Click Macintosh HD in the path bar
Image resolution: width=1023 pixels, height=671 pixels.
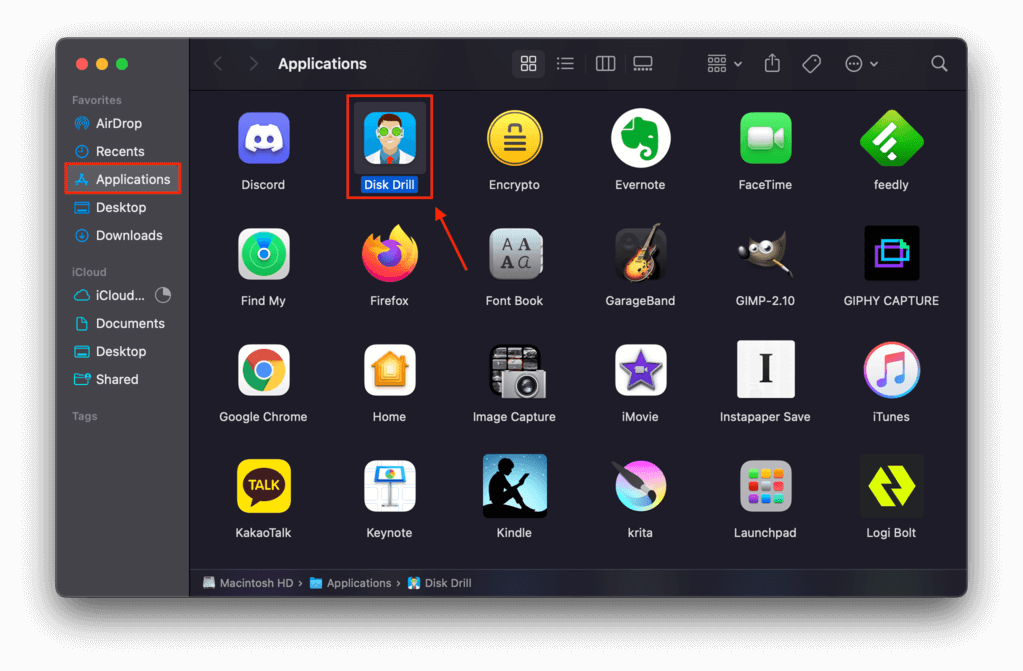coord(249,583)
